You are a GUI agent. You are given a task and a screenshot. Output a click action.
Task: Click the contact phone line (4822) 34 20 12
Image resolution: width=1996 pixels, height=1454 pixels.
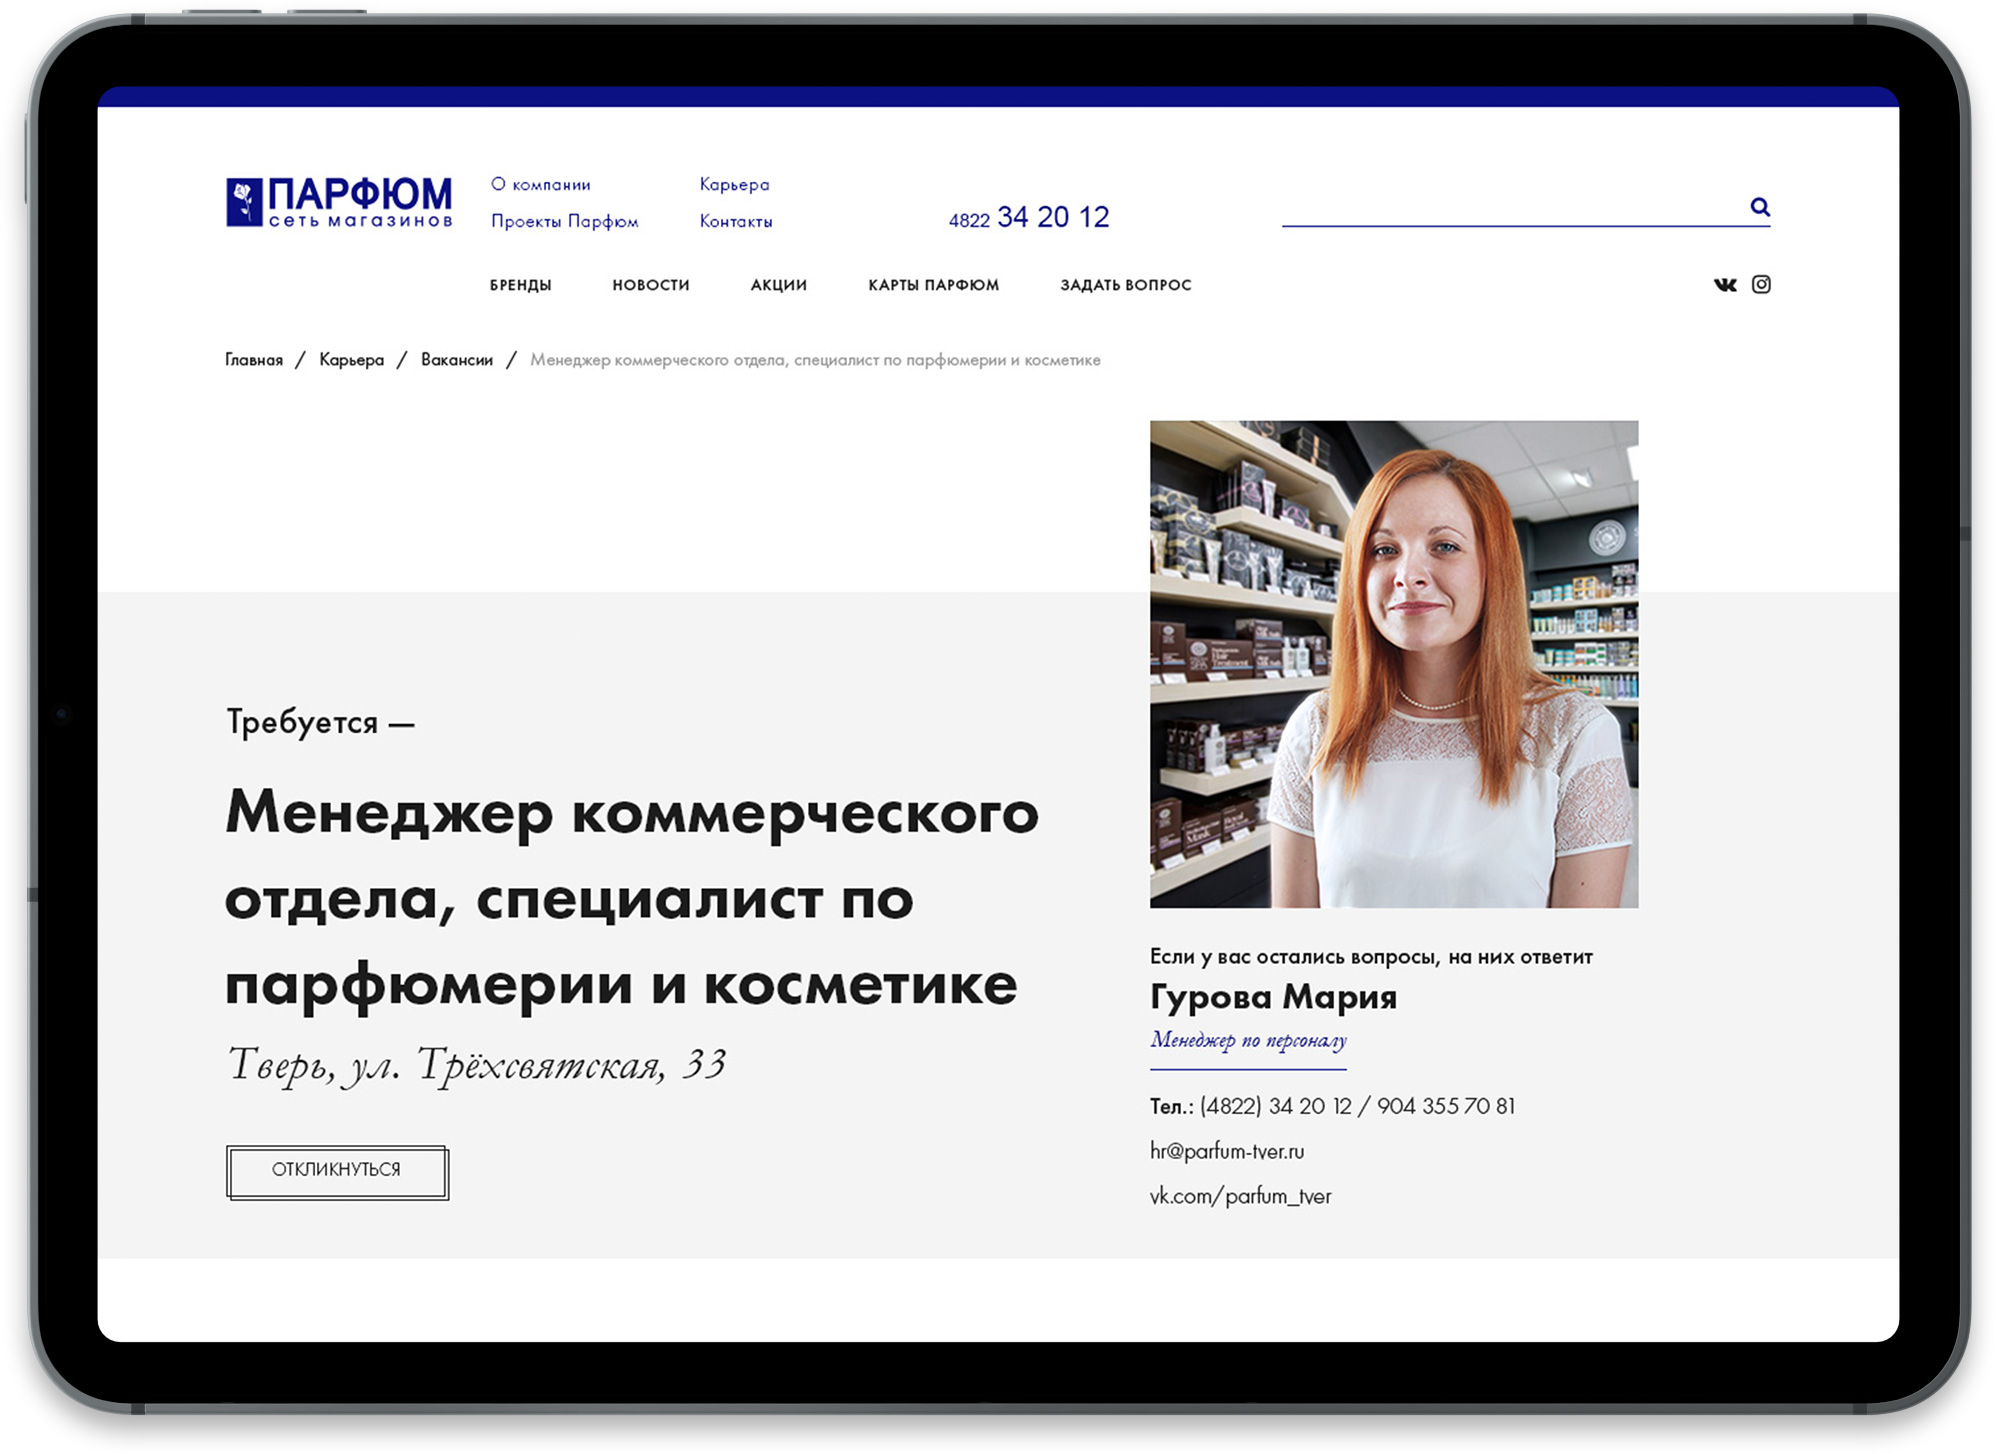pos(1332,1106)
